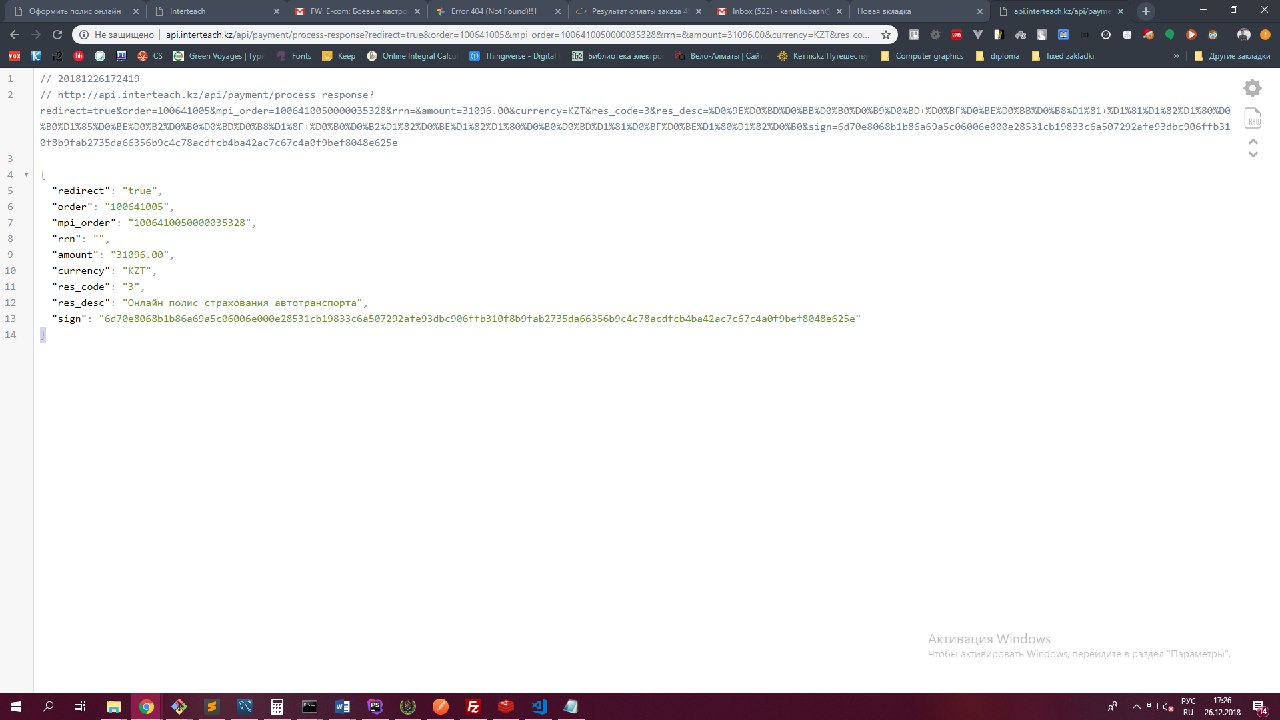Click the "mpi_order" JSON value
Image resolution: width=1280 pixels, height=720 pixels.
190,222
